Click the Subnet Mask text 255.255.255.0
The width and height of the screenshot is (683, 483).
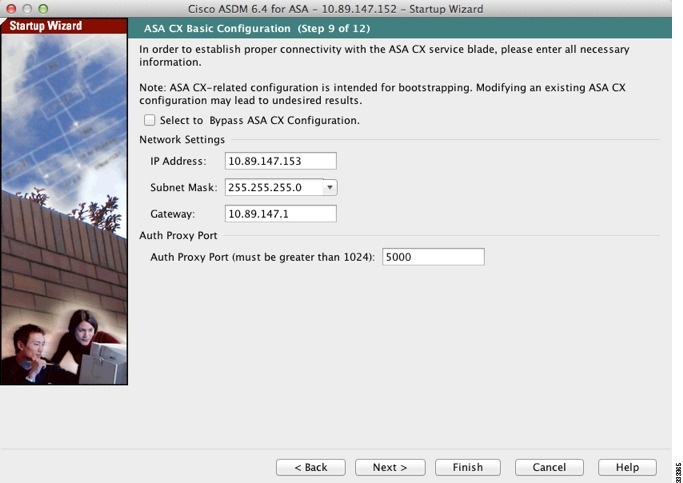(265, 188)
